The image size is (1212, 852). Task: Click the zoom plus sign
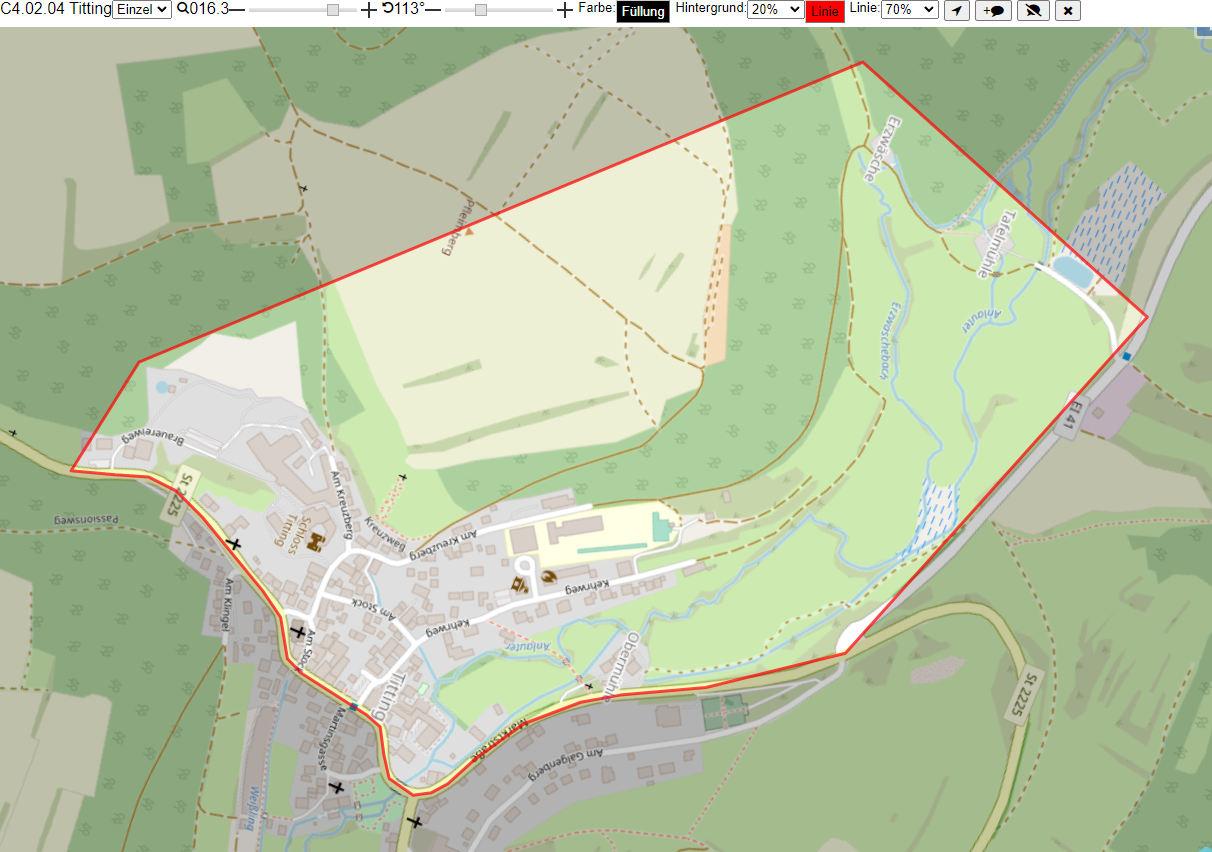(368, 9)
